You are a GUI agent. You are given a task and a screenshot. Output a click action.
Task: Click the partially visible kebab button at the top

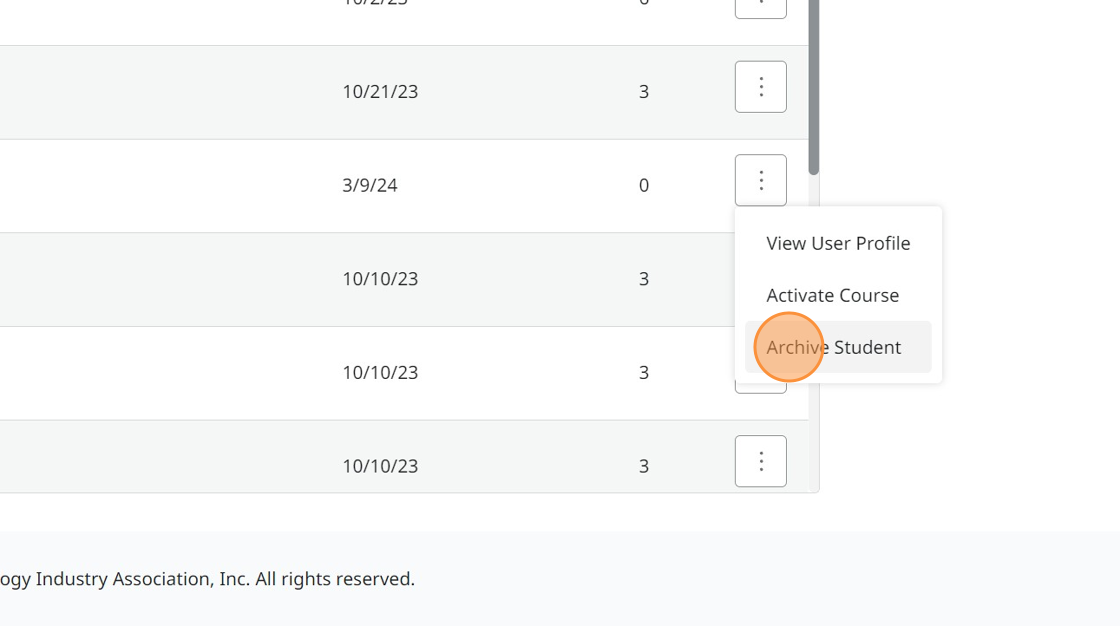(x=760, y=6)
